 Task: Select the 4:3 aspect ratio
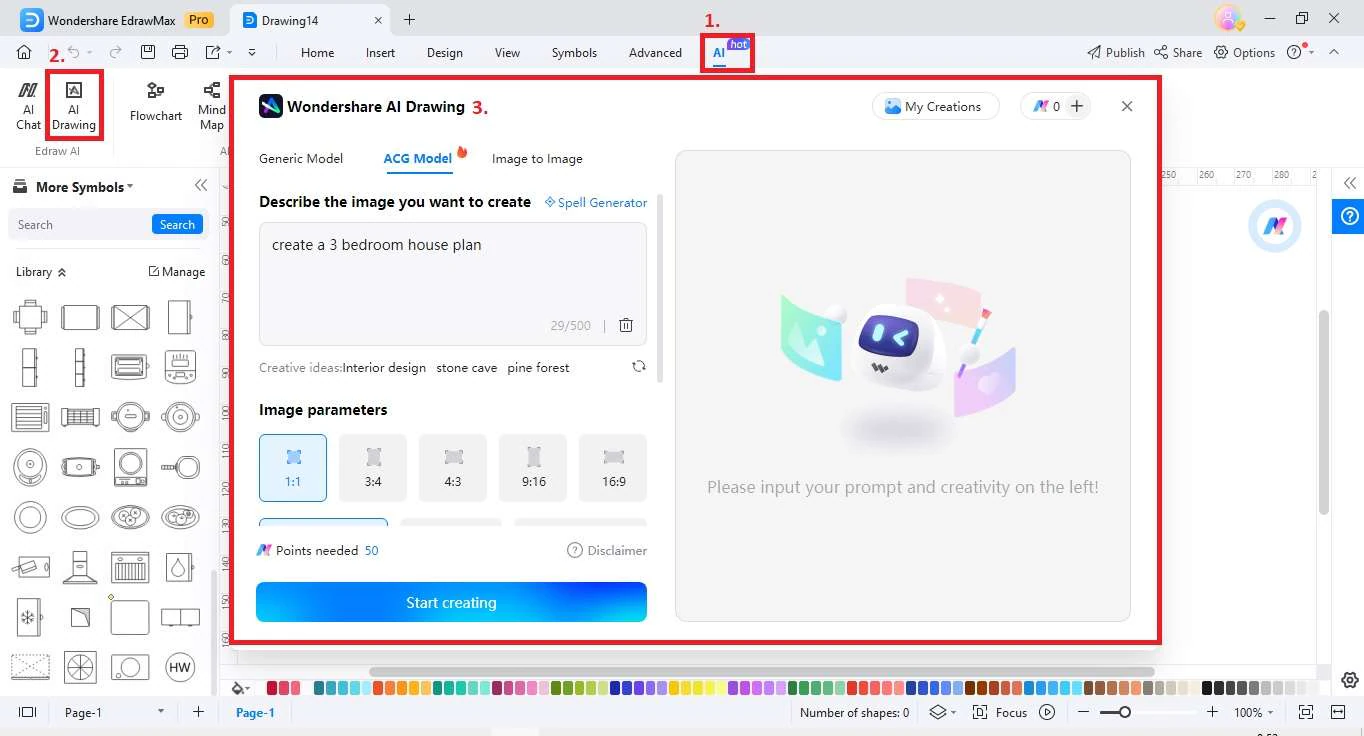point(453,468)
